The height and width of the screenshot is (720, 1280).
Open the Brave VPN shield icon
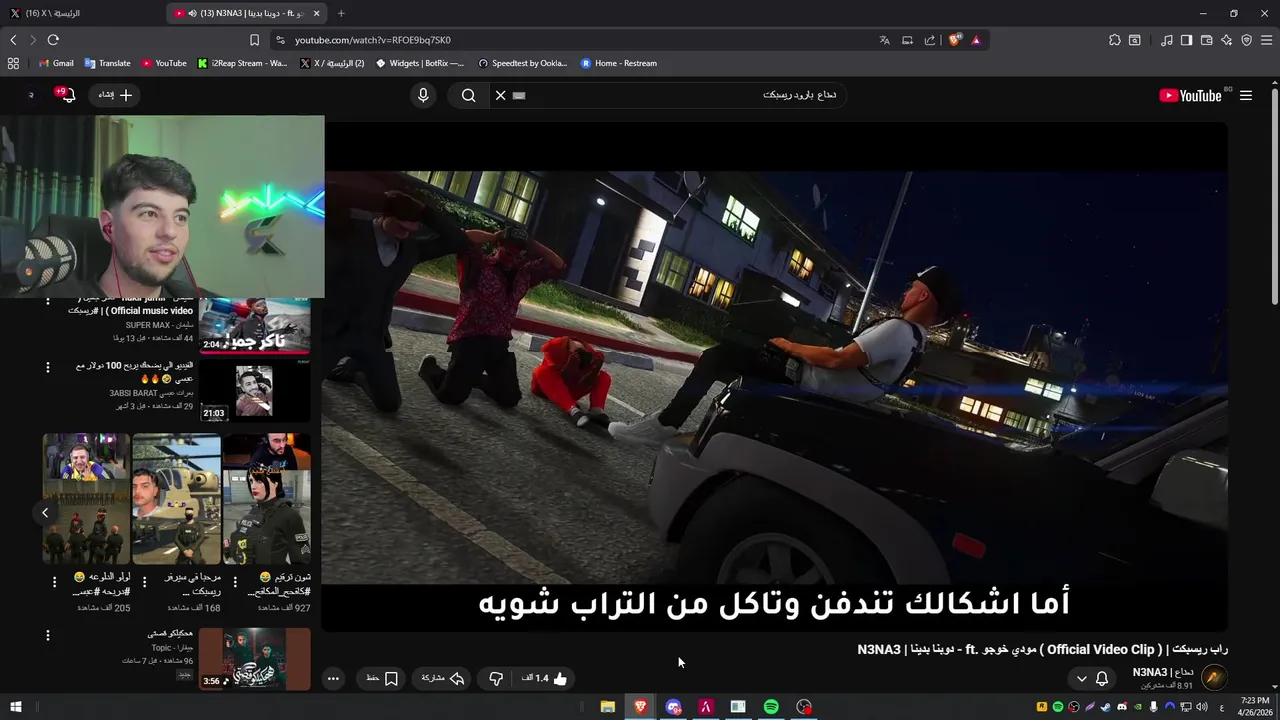pyautogui.click(x=1246, y=40)
